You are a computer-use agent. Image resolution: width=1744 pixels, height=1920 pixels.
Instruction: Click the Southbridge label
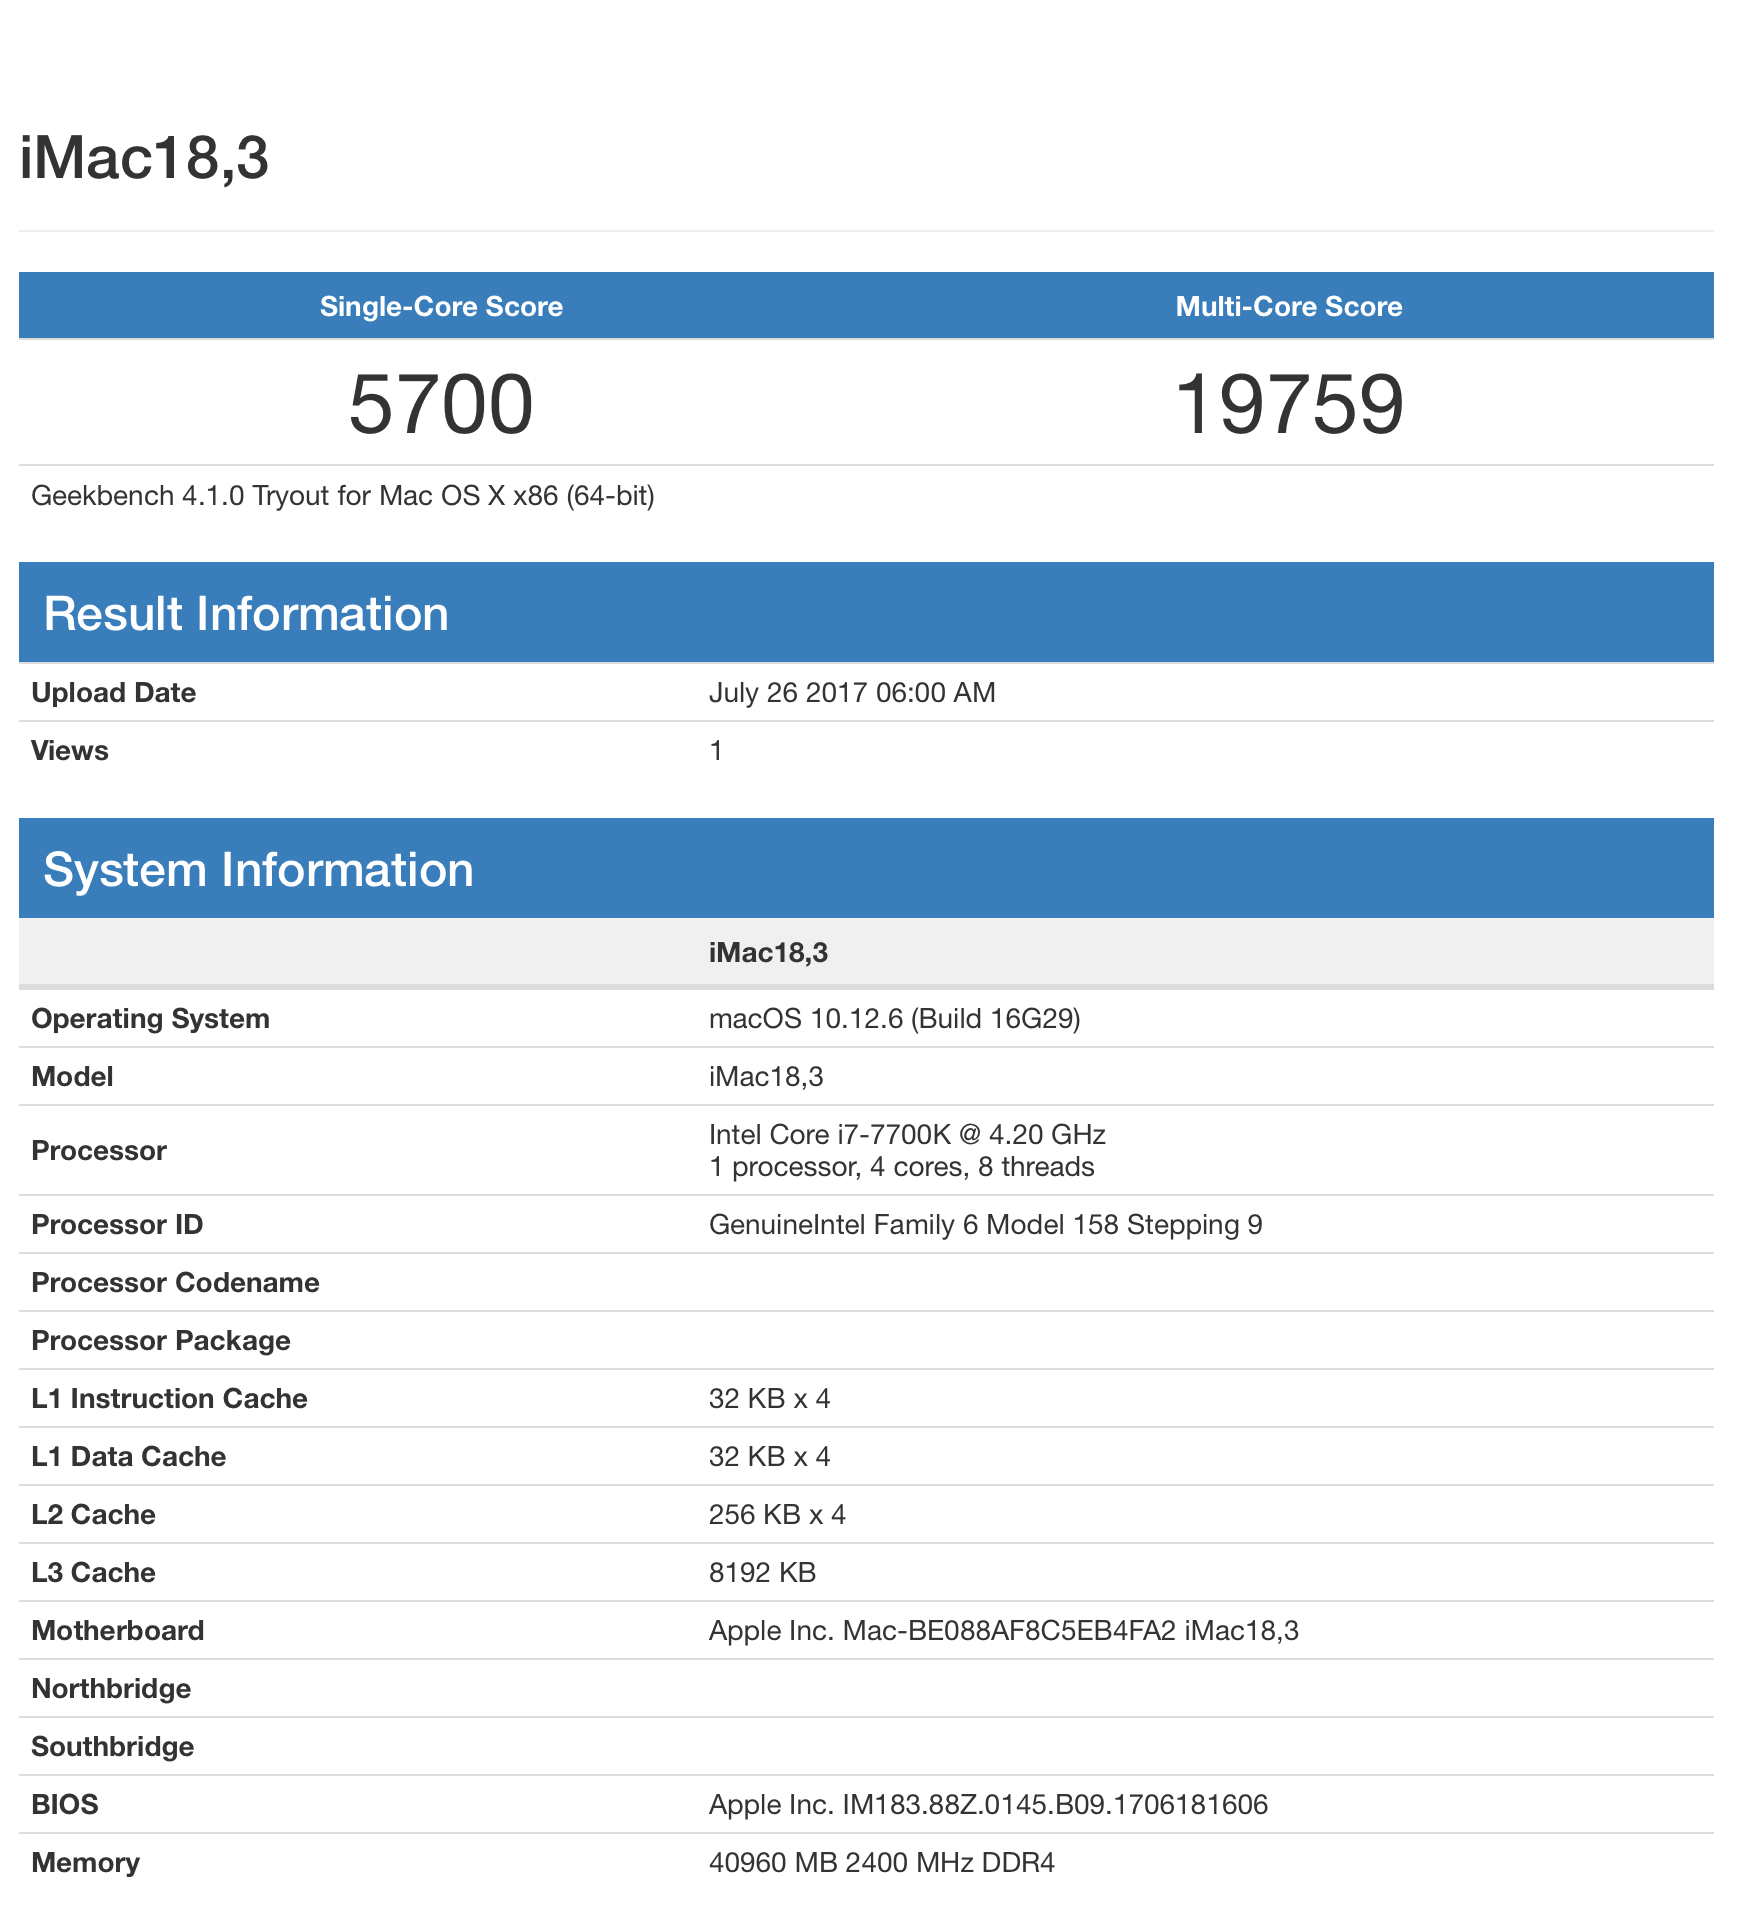[113, 1746]
